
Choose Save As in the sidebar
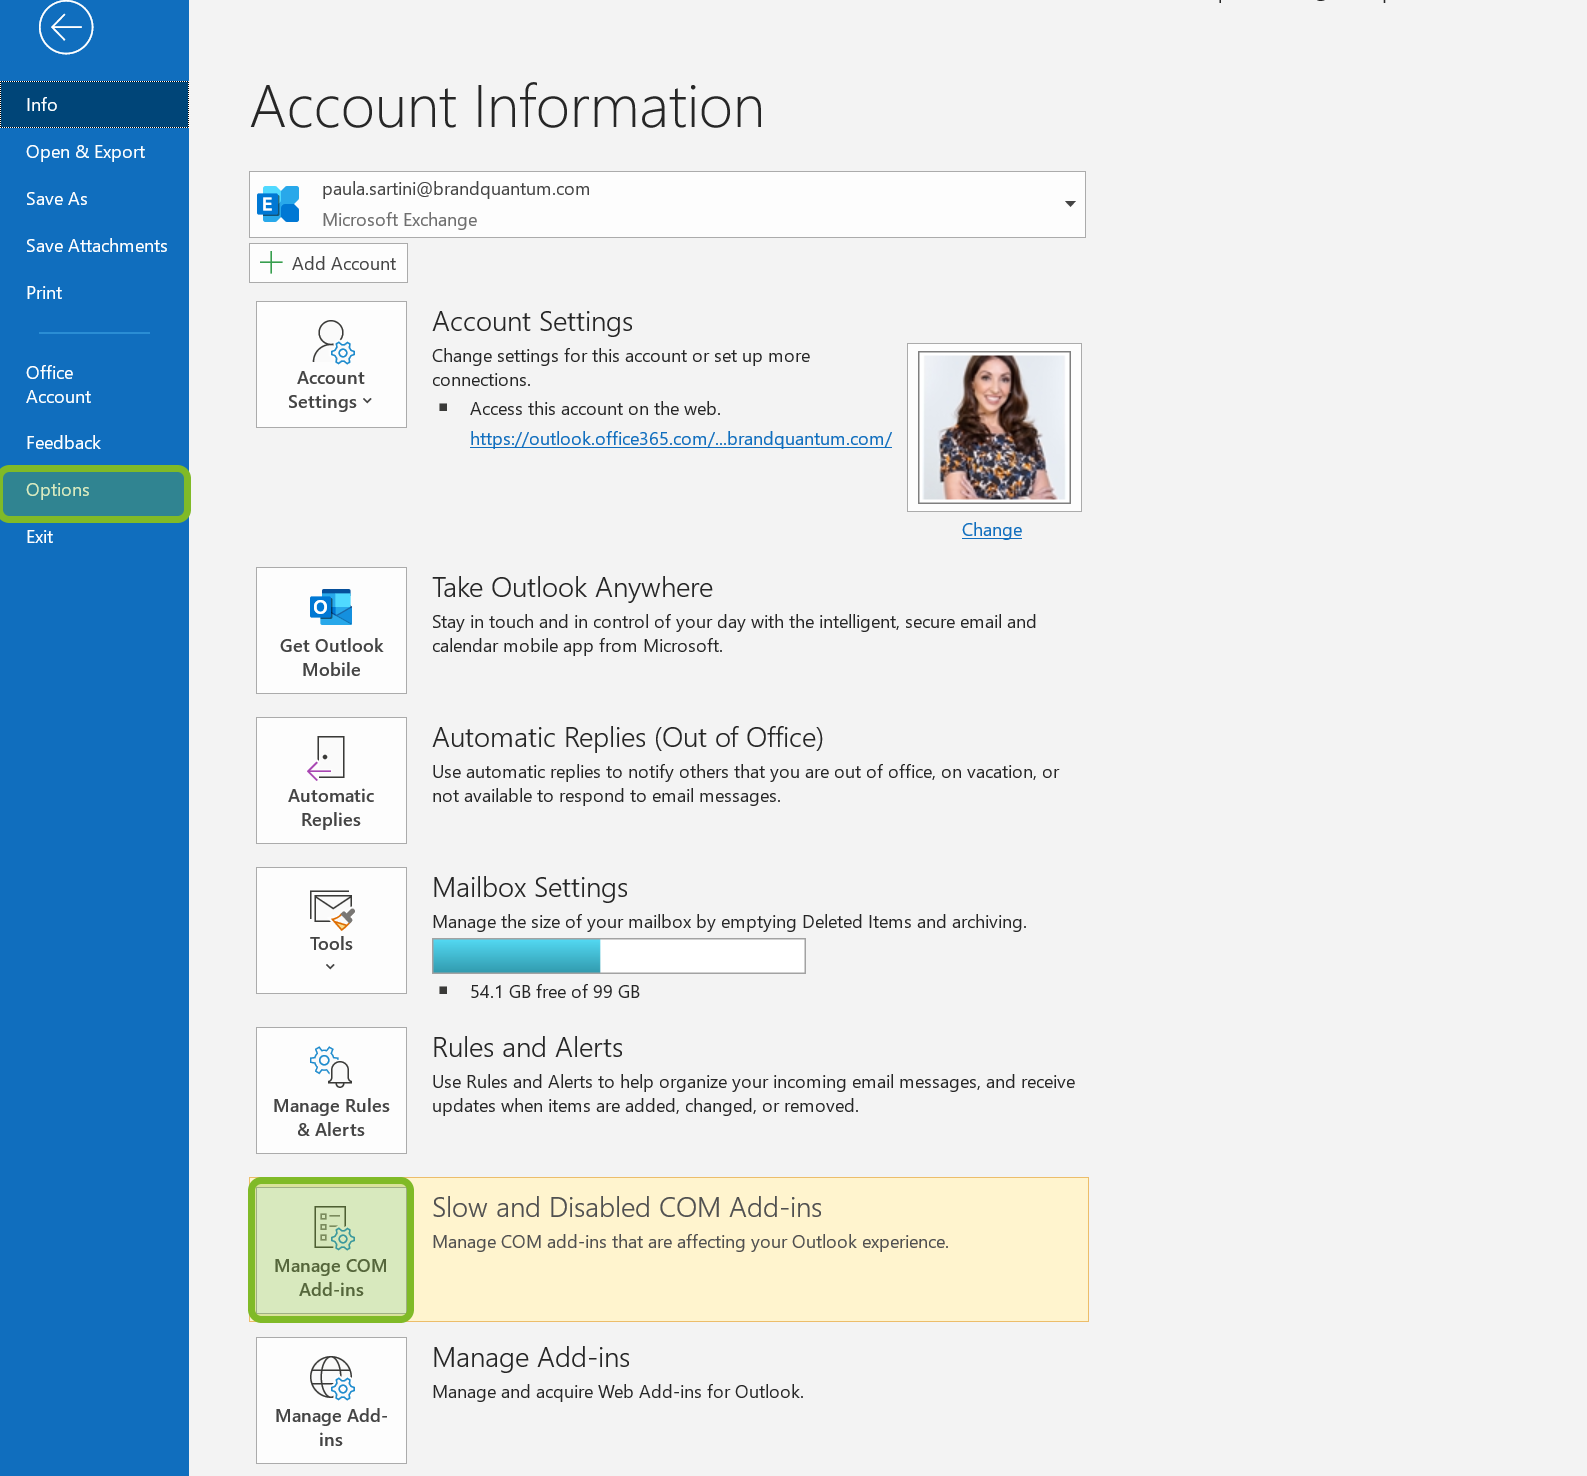(x=94, y=199)
